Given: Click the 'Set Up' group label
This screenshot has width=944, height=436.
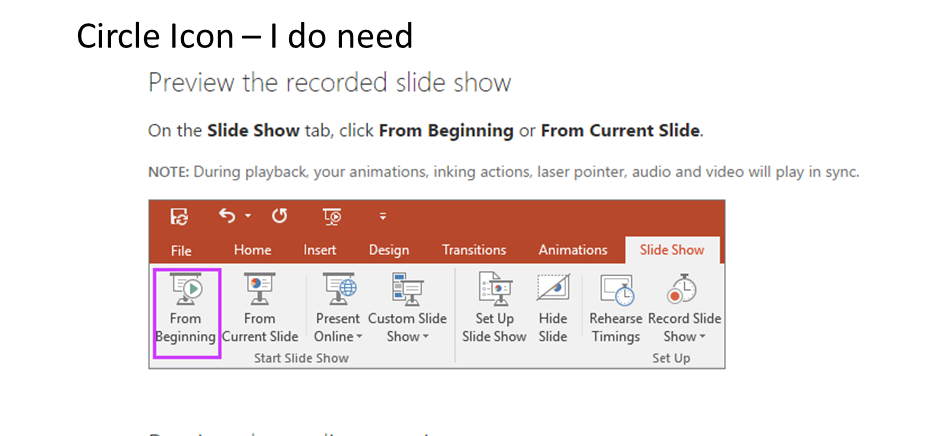Looking at the screenshot, I should pos(671,358).
